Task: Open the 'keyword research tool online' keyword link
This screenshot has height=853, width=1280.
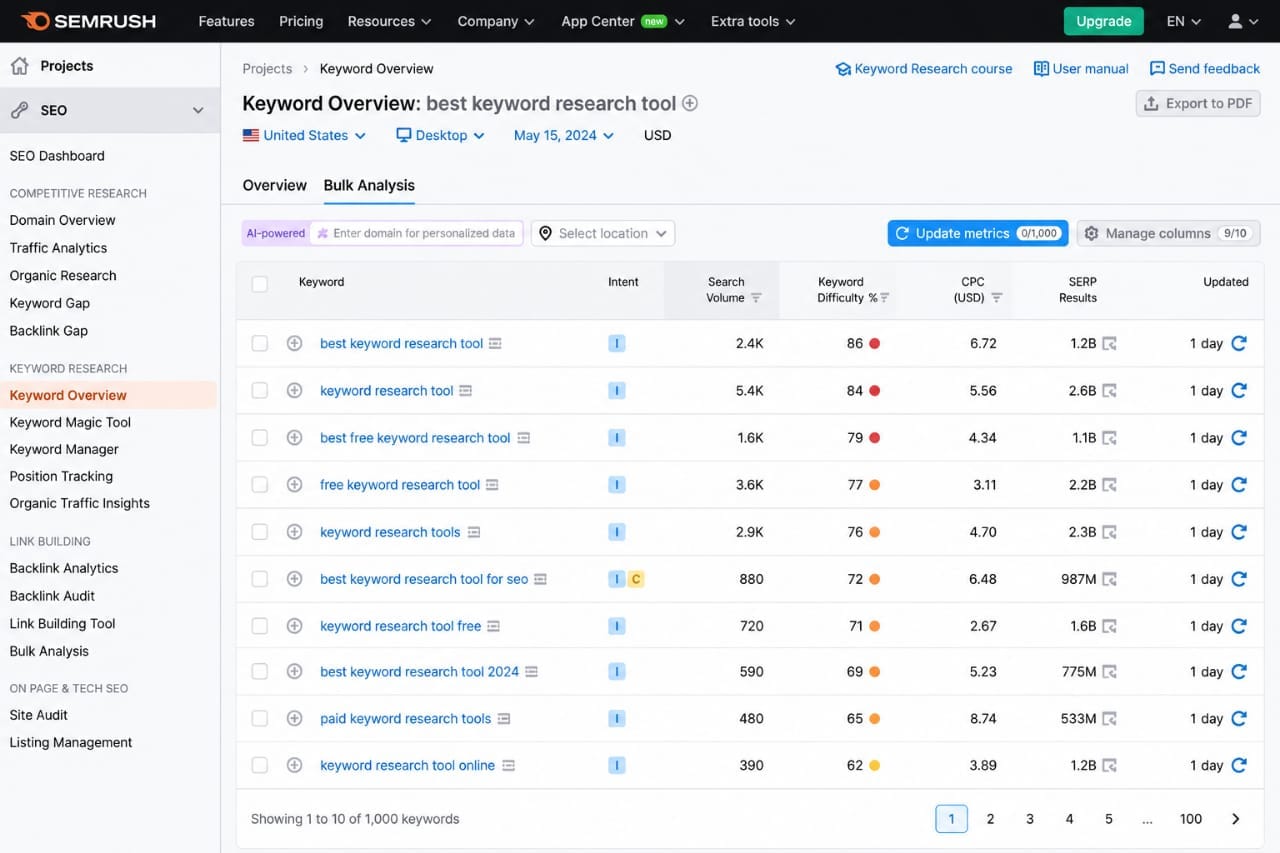Action: (x=407, y=765)
